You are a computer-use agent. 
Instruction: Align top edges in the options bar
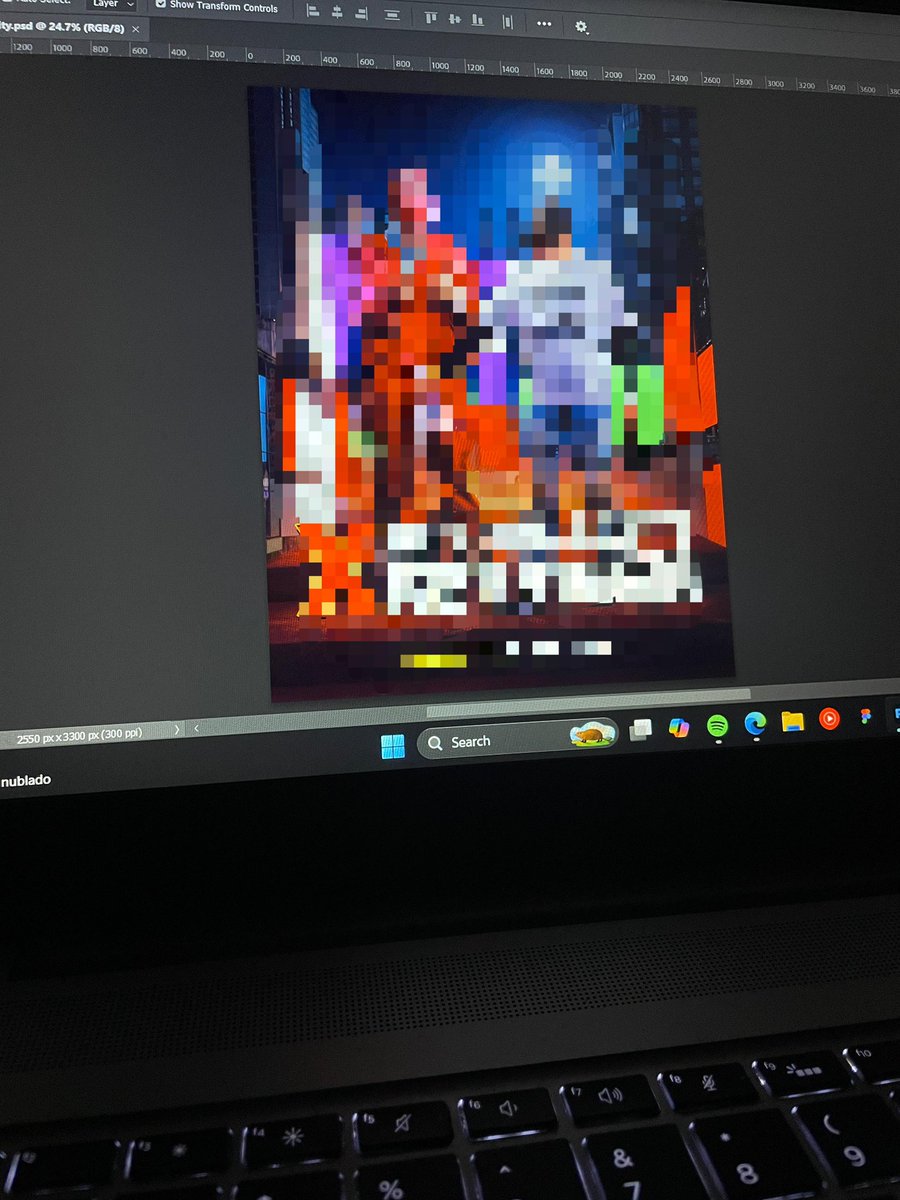(x=431, y=17)
